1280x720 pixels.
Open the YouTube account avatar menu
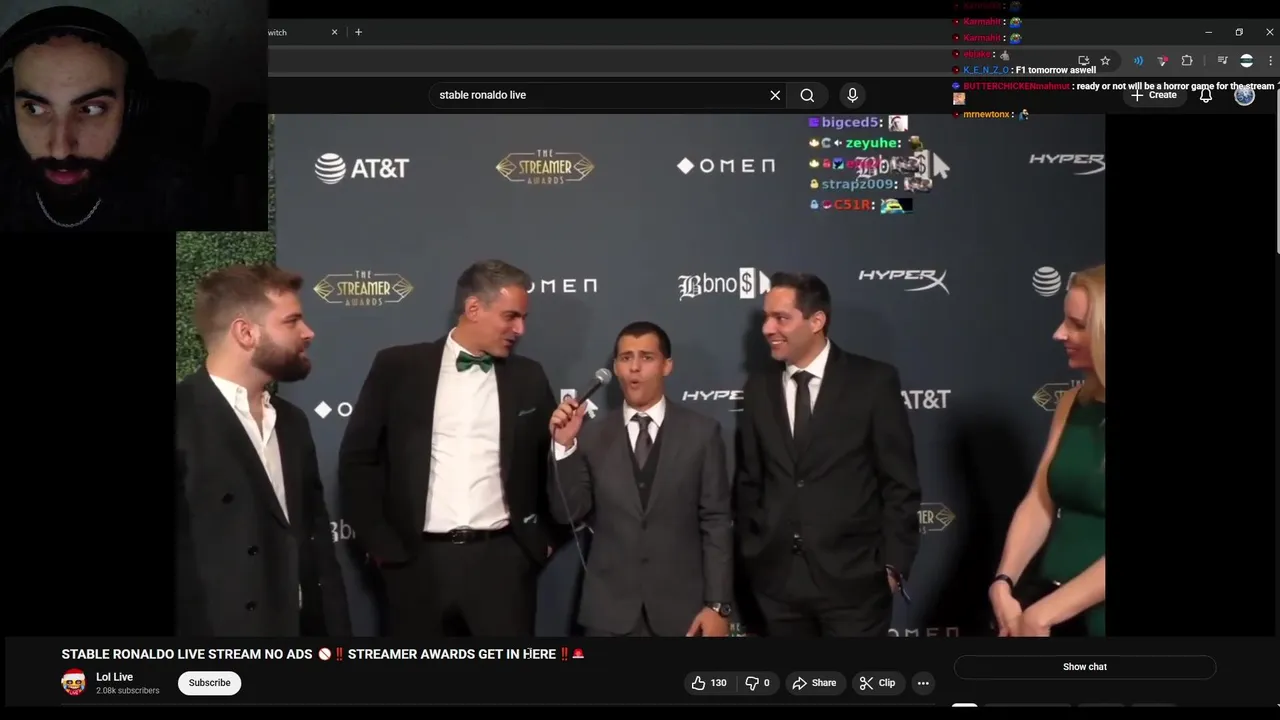coord(1244,95)
